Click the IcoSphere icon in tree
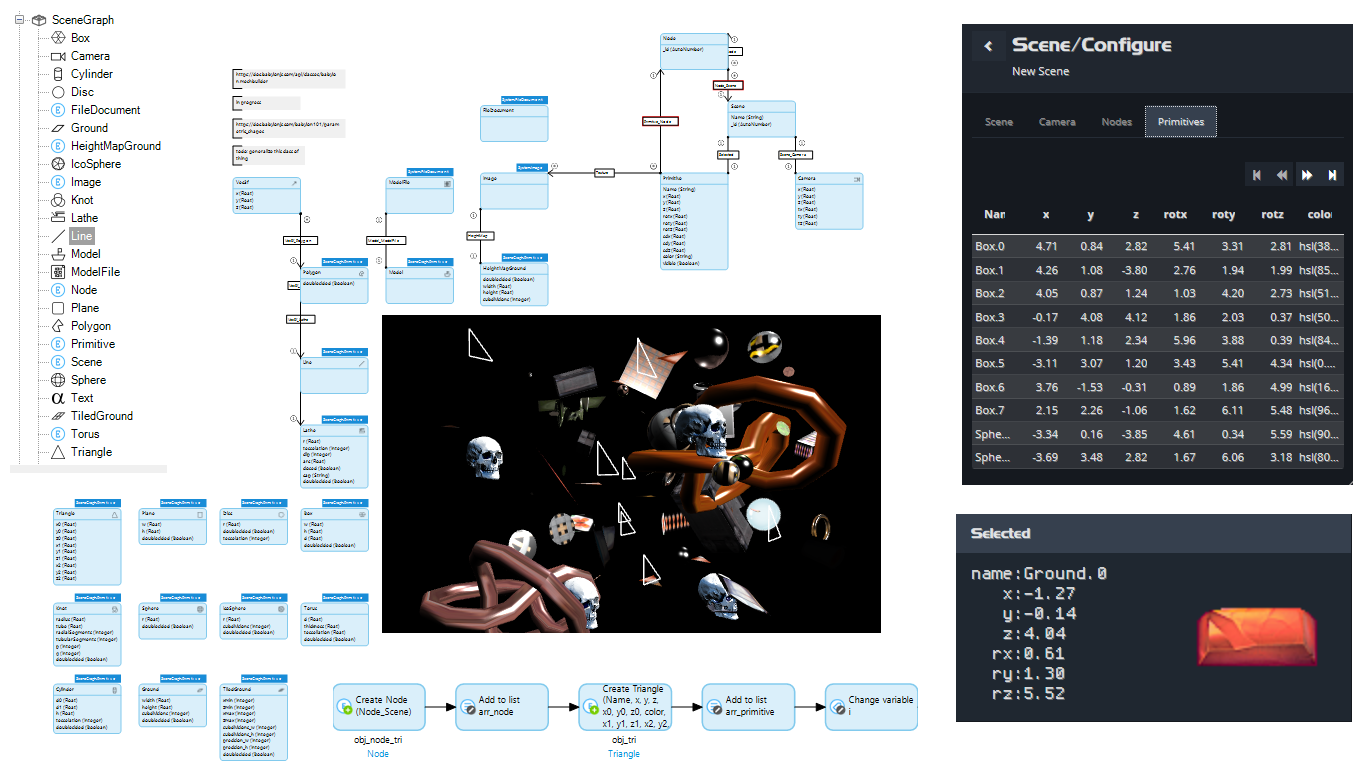 click(x=58, y=164)
